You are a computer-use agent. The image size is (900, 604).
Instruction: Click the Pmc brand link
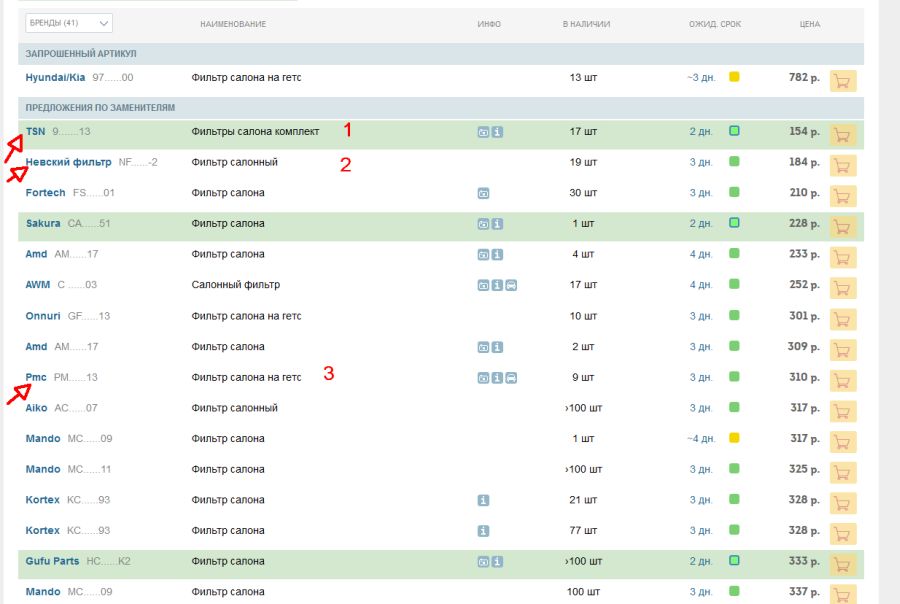36,377
